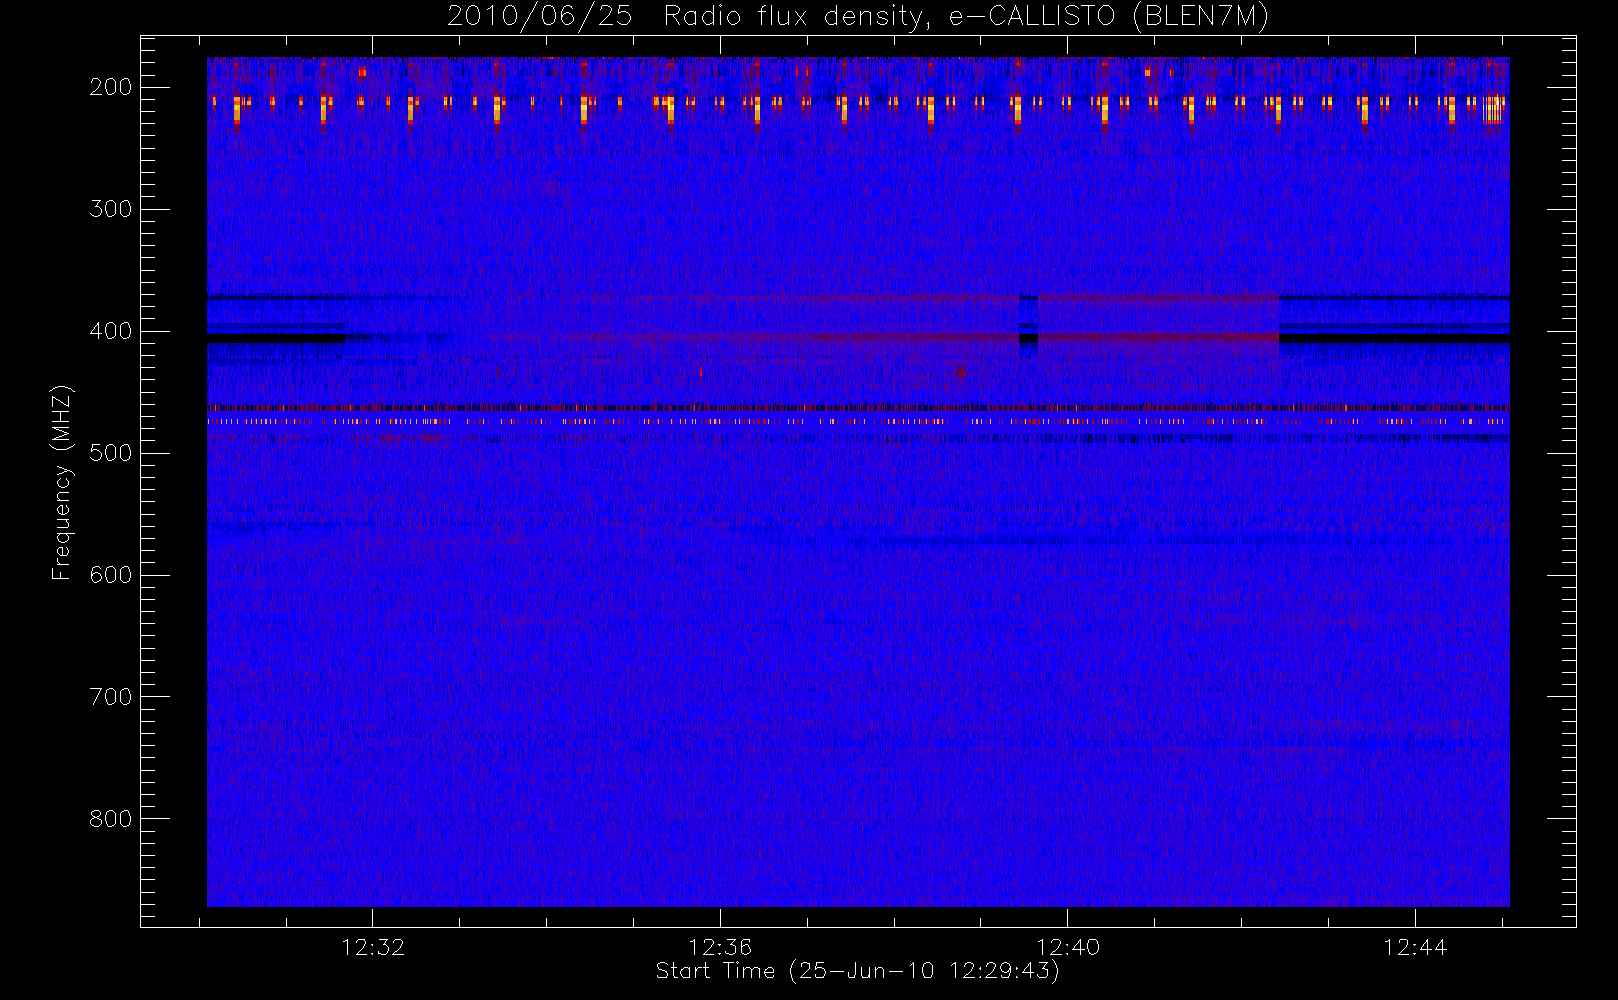This screenshot has width=1618, height=1000.
Task: Click the 800 frequency tick label
Action: coord(111,819)
